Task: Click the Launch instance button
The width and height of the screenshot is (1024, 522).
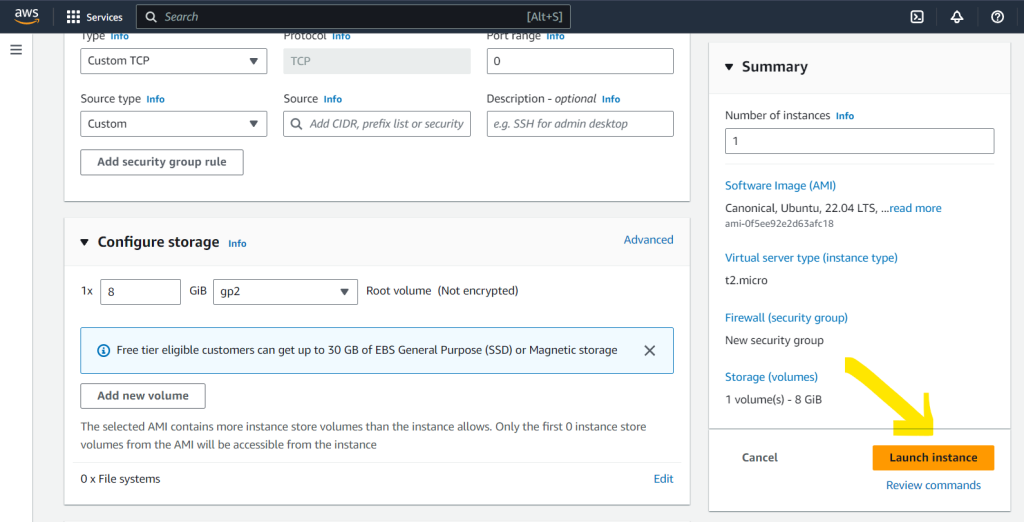Action: pyautogui.click(x=933, y=457)
